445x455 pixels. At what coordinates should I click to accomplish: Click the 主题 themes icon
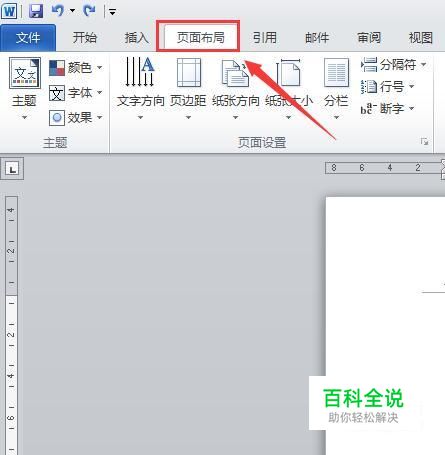25,73
